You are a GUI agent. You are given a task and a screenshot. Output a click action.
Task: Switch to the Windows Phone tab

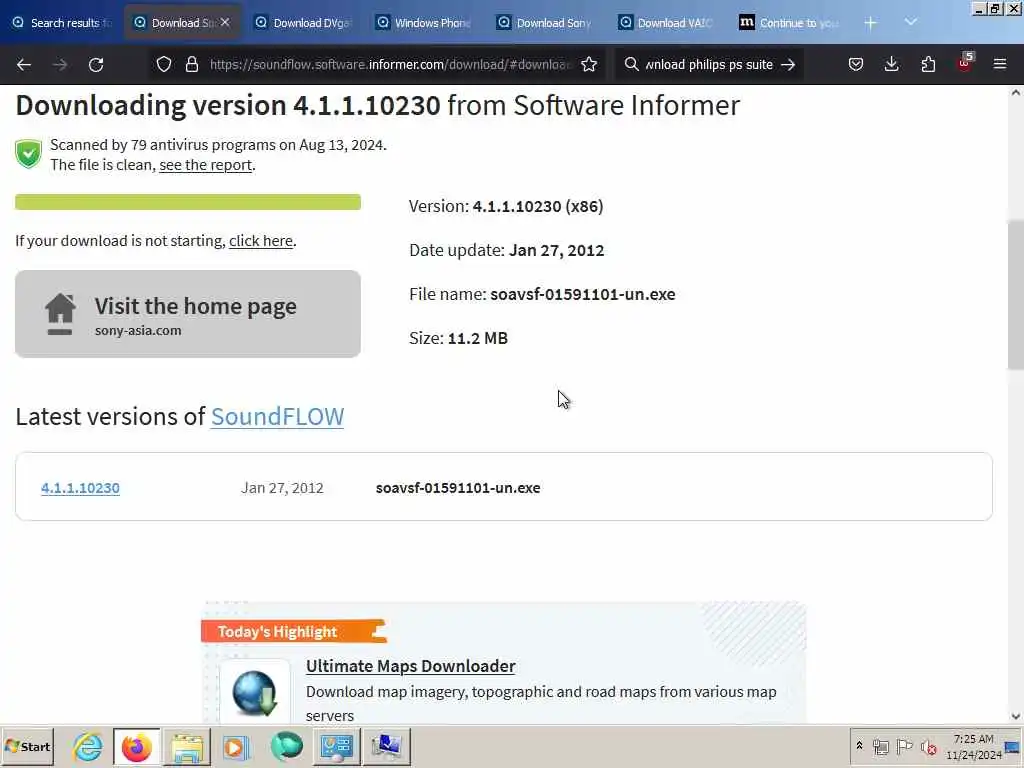(x=426, y=22)
